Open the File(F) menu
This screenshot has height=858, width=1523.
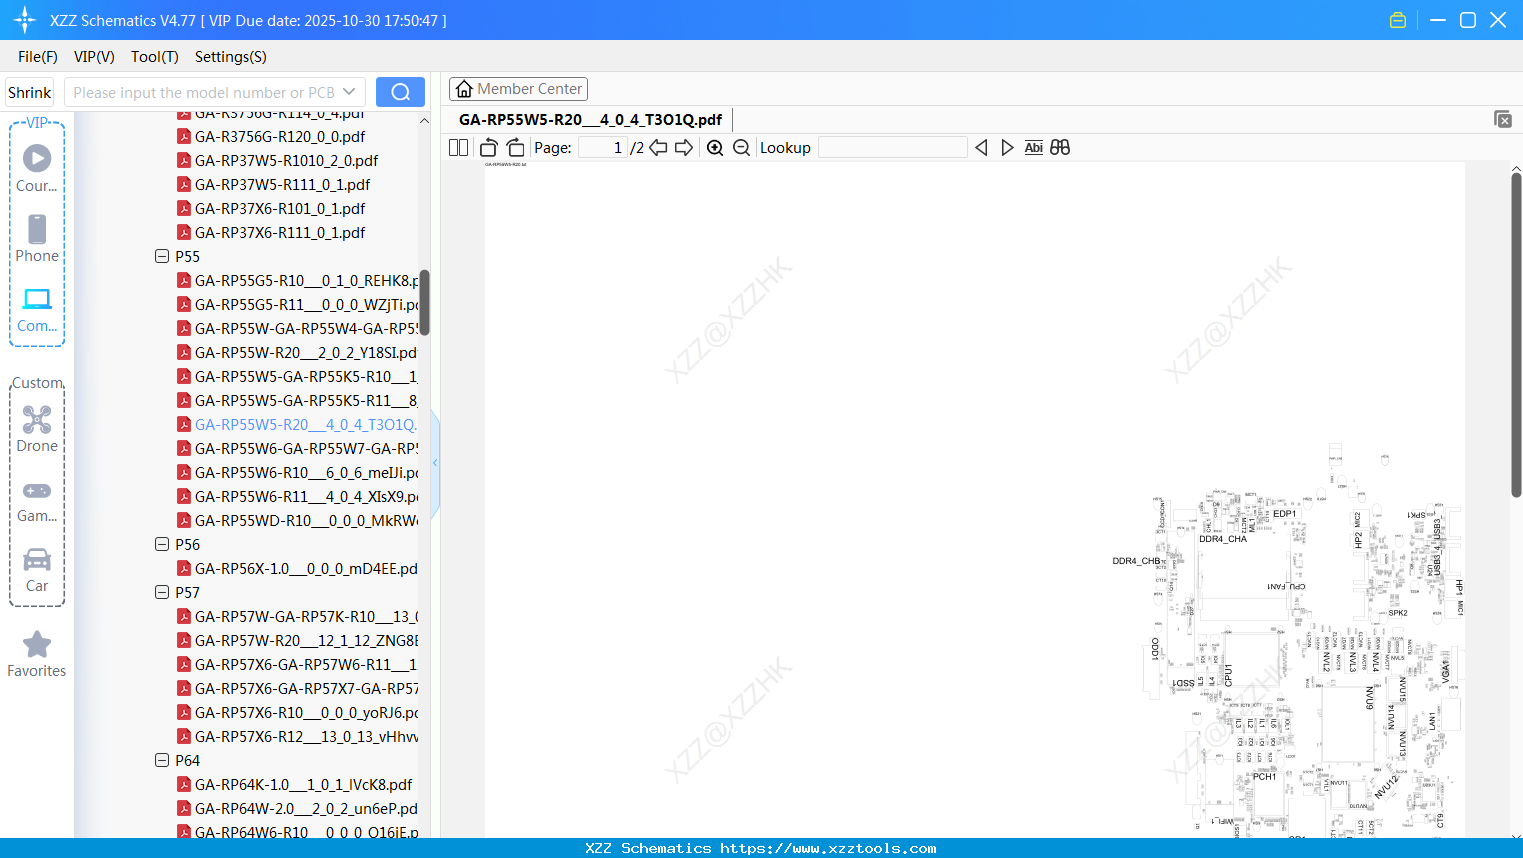pos(38,57)
